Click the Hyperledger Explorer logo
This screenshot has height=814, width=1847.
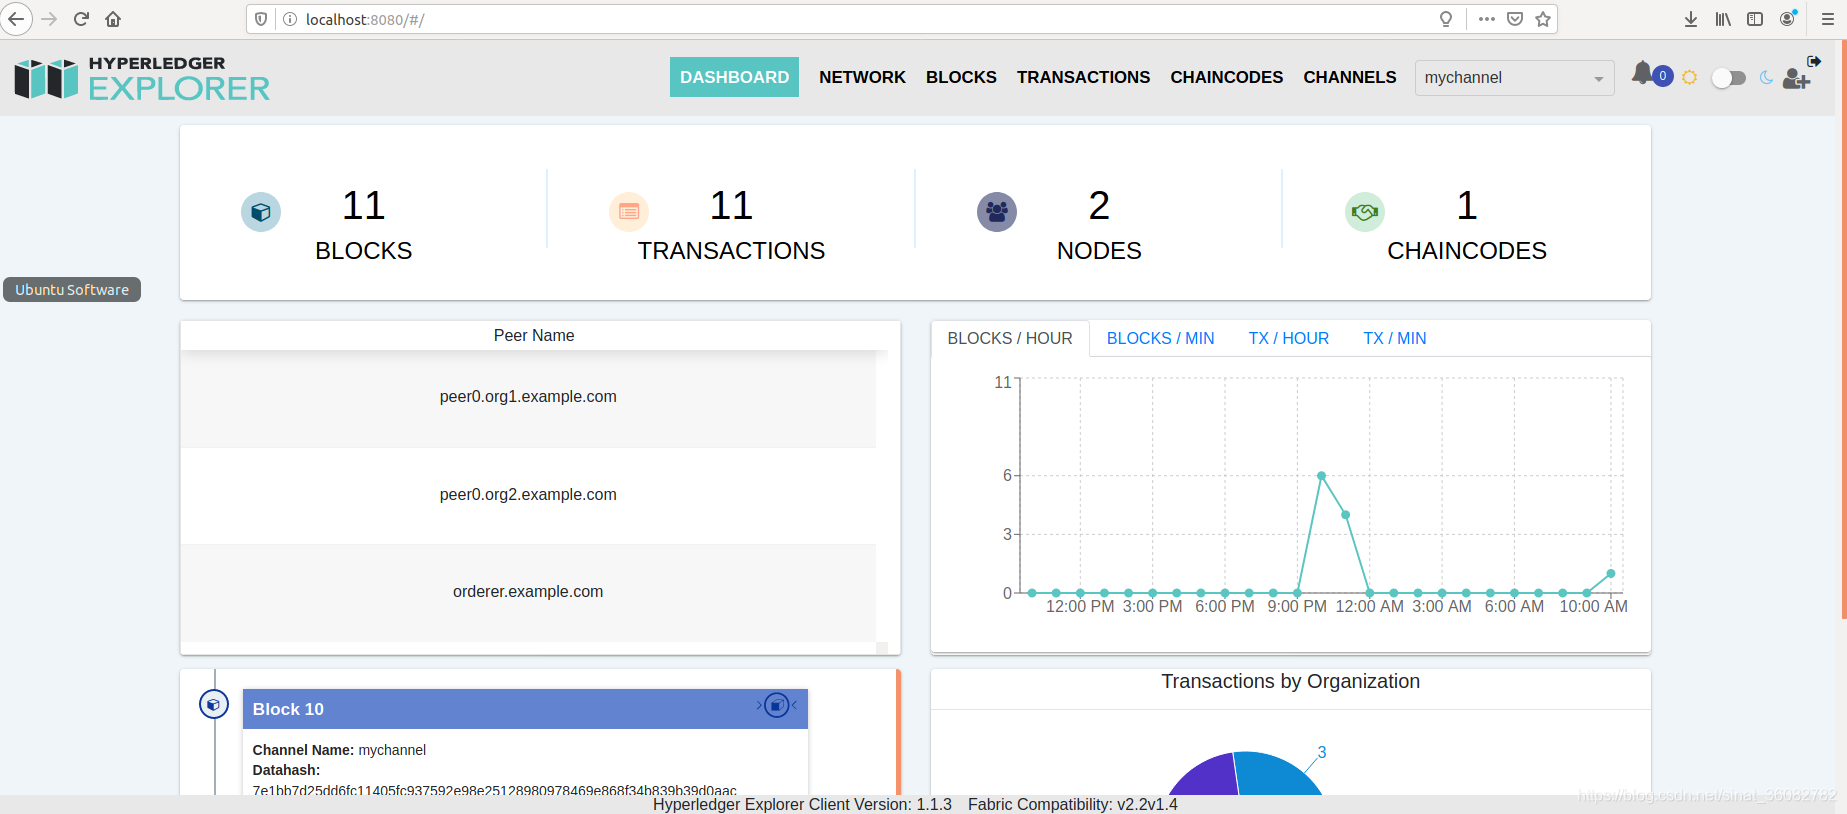click(x=142, y=79)
